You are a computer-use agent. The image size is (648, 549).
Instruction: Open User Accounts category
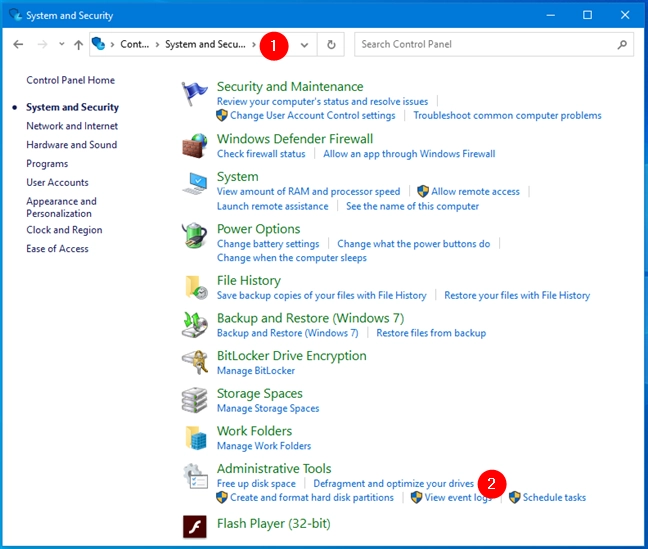[x=57, y=182]
